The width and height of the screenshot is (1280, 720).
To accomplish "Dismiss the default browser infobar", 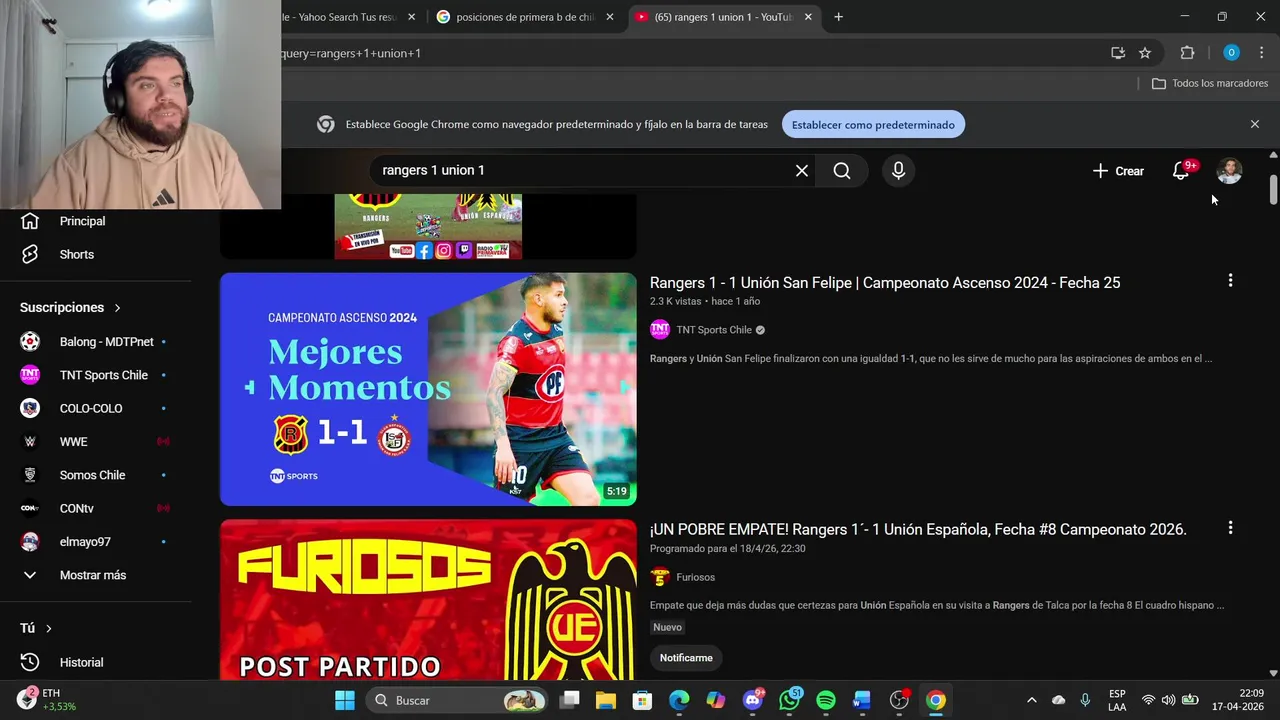I will point(1255,124).
